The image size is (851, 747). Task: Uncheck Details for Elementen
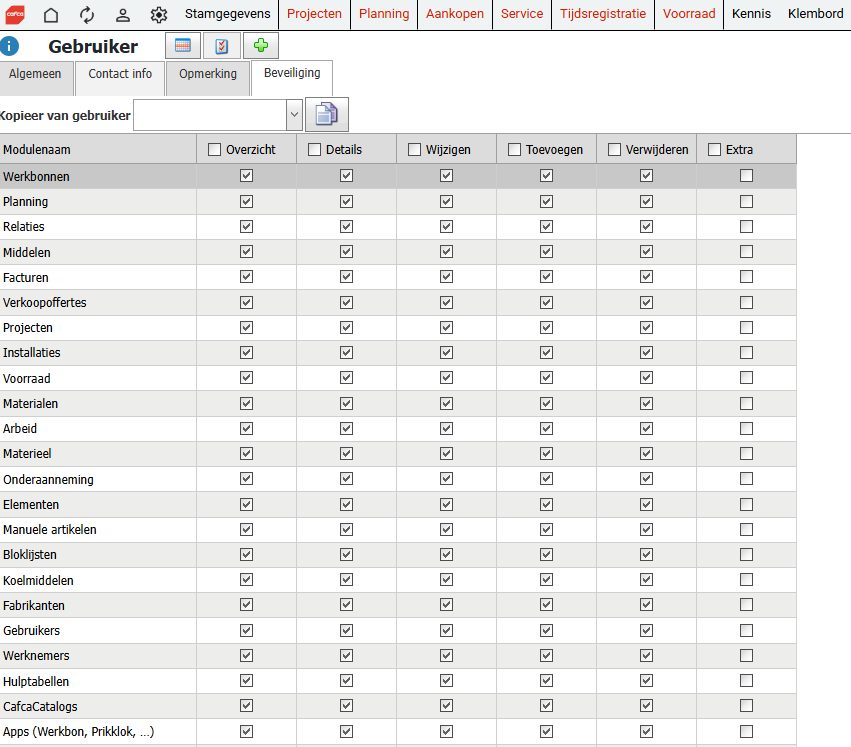(346, 505)
